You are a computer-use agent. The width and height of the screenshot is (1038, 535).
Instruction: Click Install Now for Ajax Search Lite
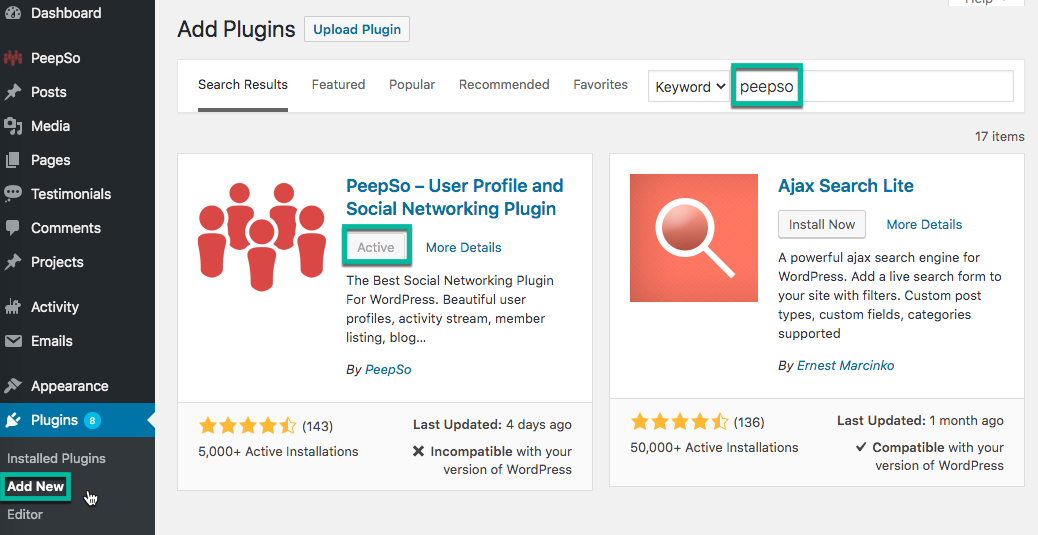822,224
